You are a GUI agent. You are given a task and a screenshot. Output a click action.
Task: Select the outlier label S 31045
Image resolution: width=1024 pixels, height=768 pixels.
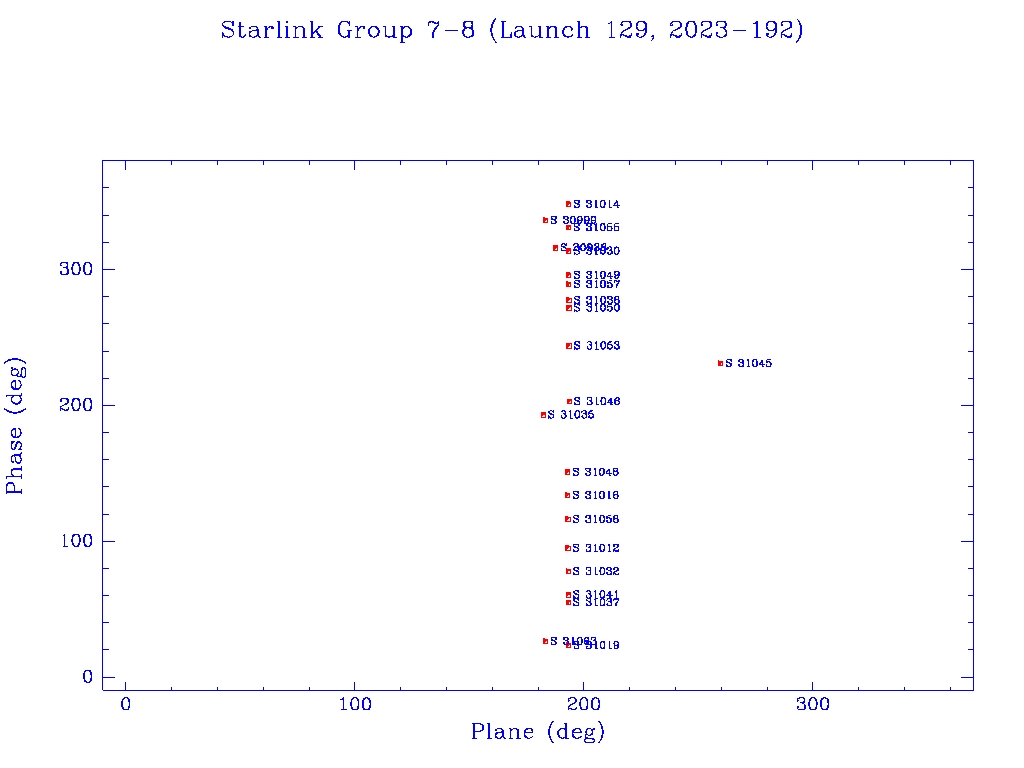click(748, 363)
